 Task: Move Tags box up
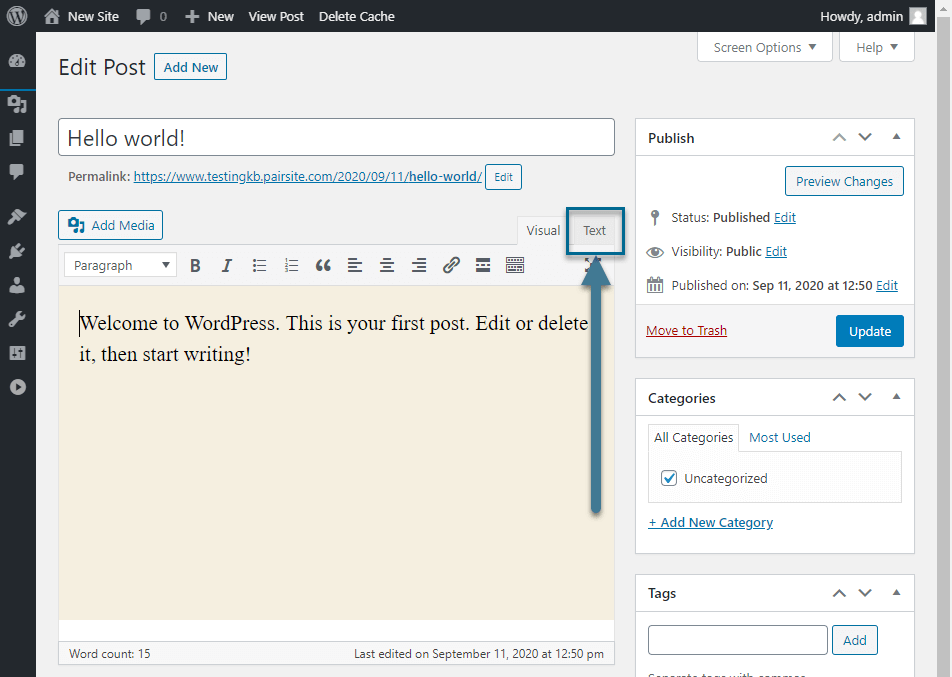[839, 593]
